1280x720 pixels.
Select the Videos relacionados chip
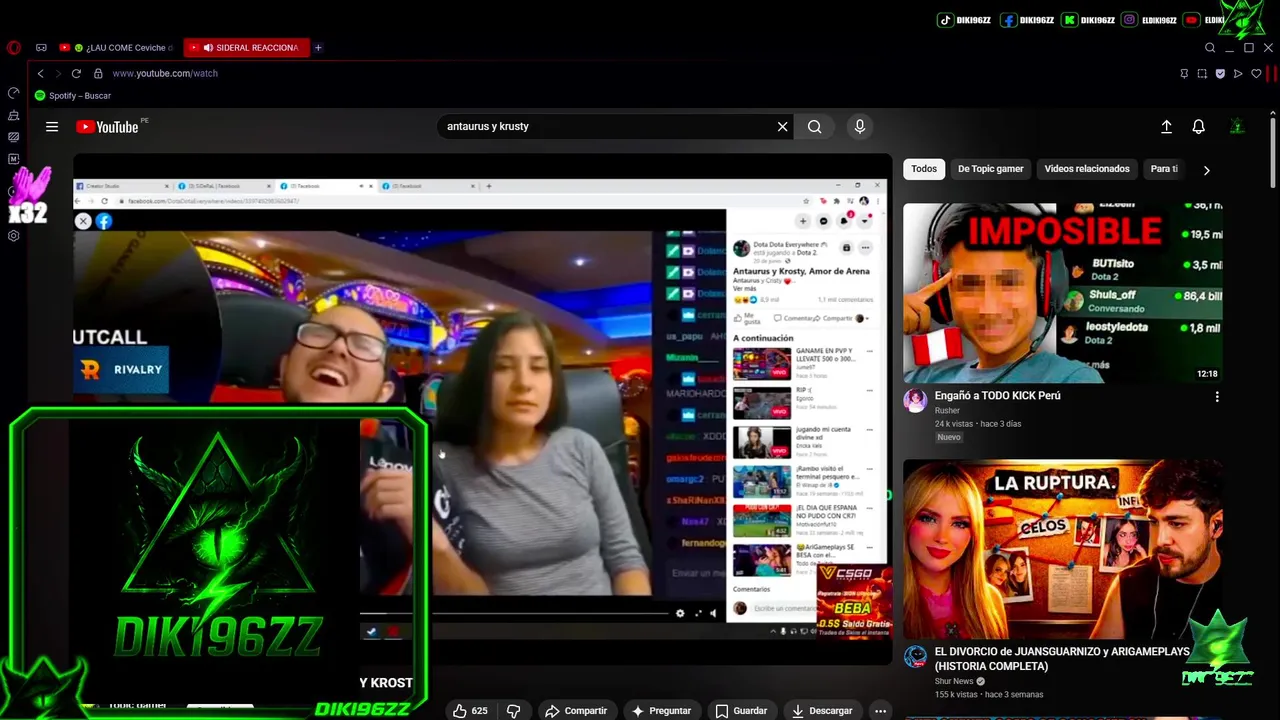pos(1087,169)
